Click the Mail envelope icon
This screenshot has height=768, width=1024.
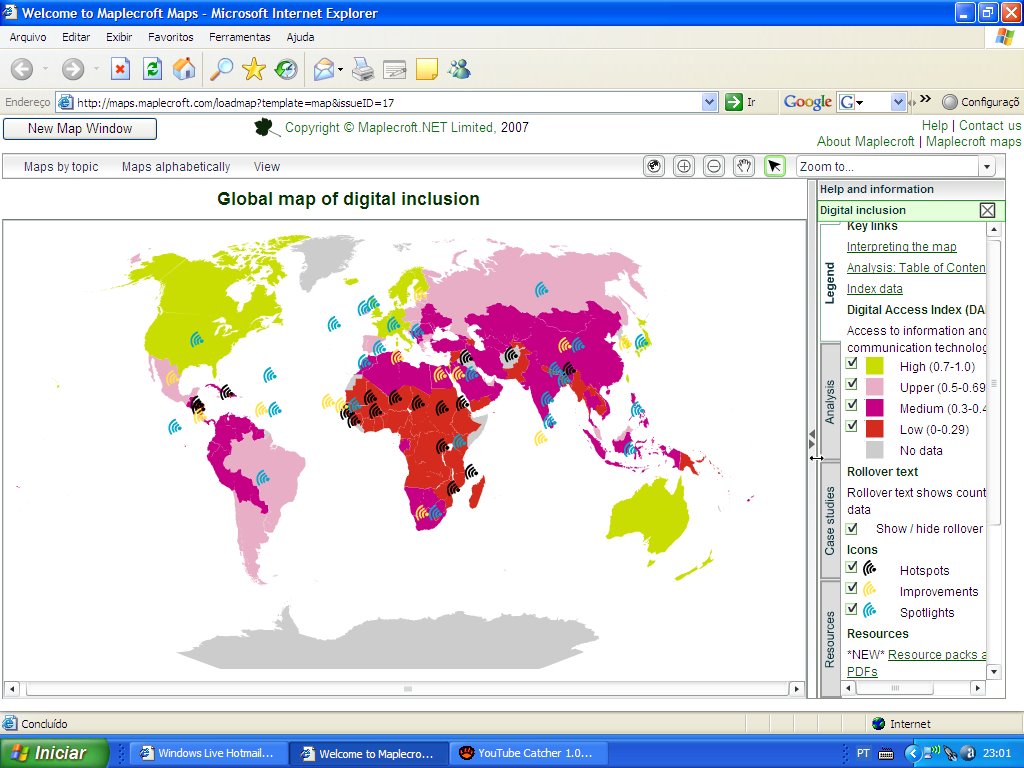click(324, 69)
